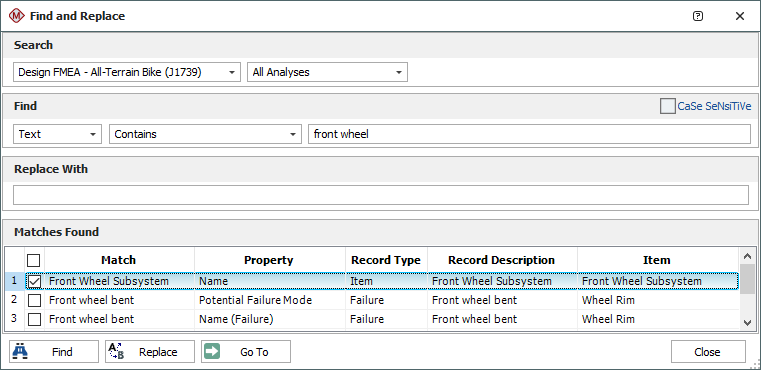
Task: Click the Go To button
Action: click(246, 352)
